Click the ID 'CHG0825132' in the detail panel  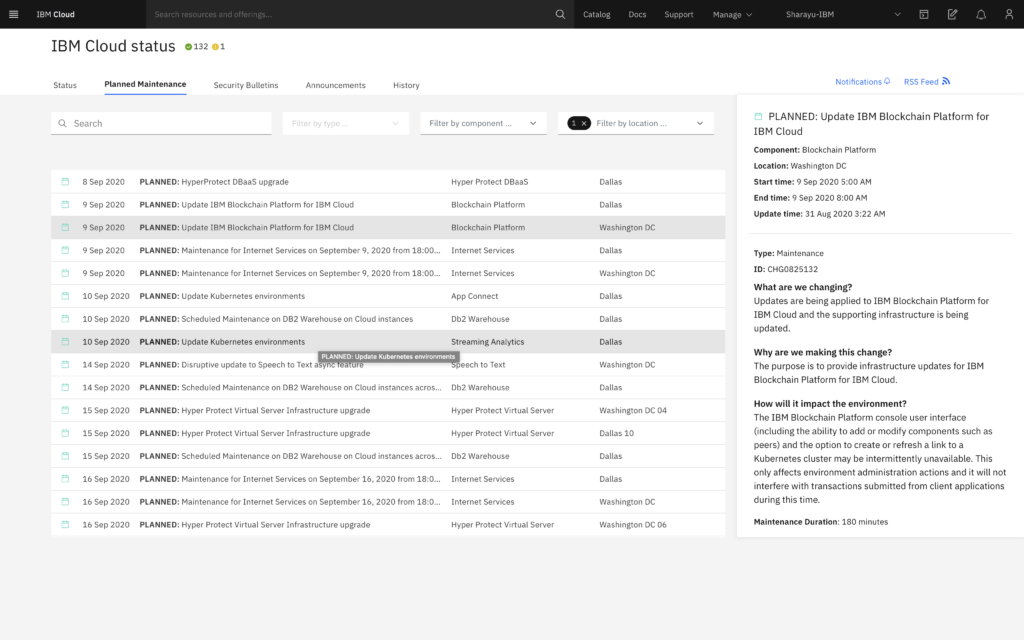[792, 269]
